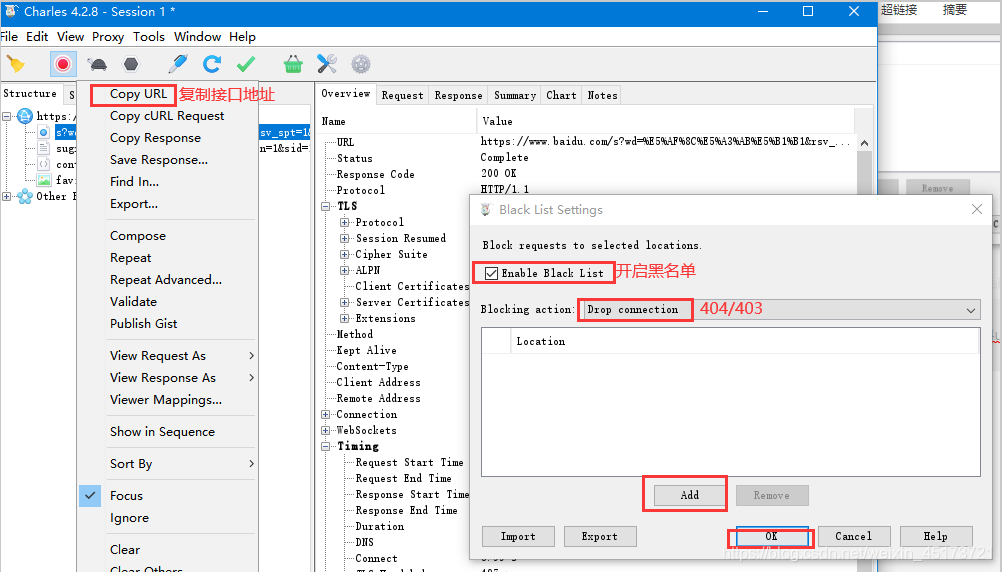
Task: Click the Cancel button
Action: point(854,537)
